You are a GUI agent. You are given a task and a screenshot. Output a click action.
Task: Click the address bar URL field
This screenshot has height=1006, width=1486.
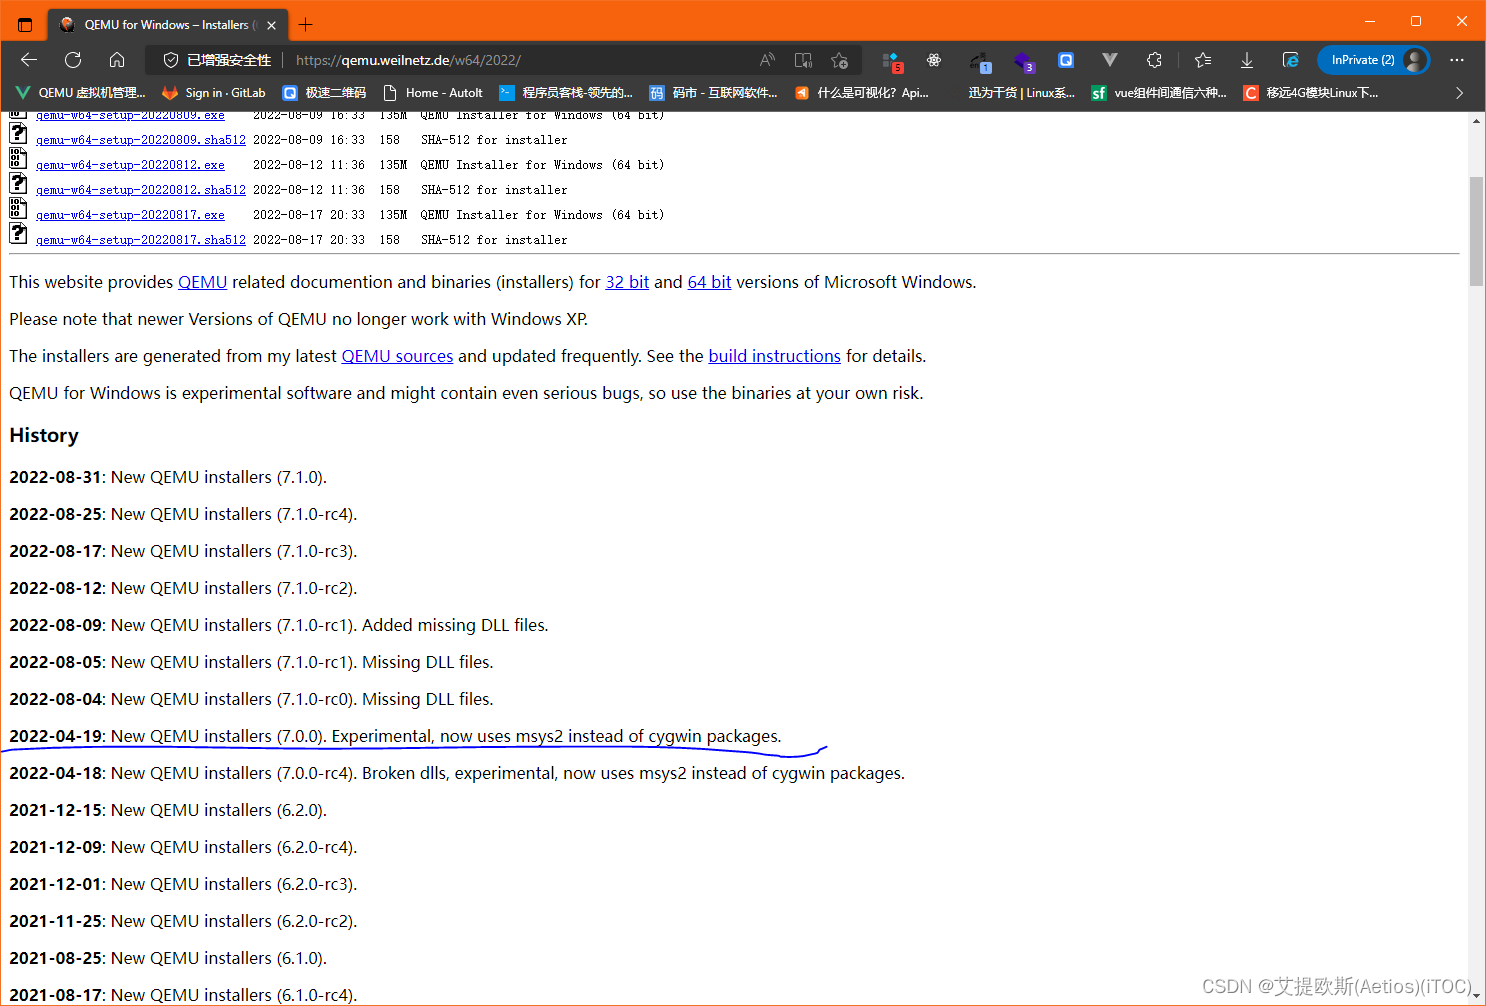[x=520, y=60]
